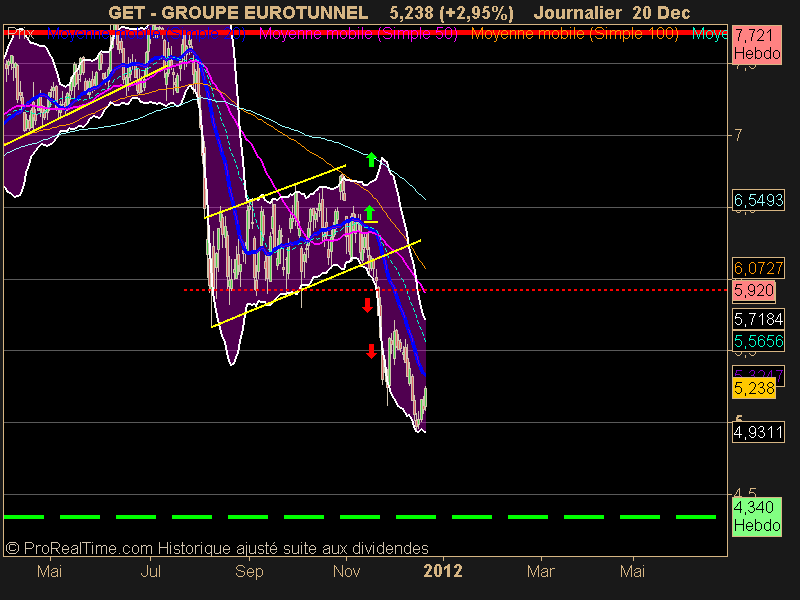Click the lowest red down arrow marker
Viewport: 800px width, 600px height.
click(x=371, y=351)
